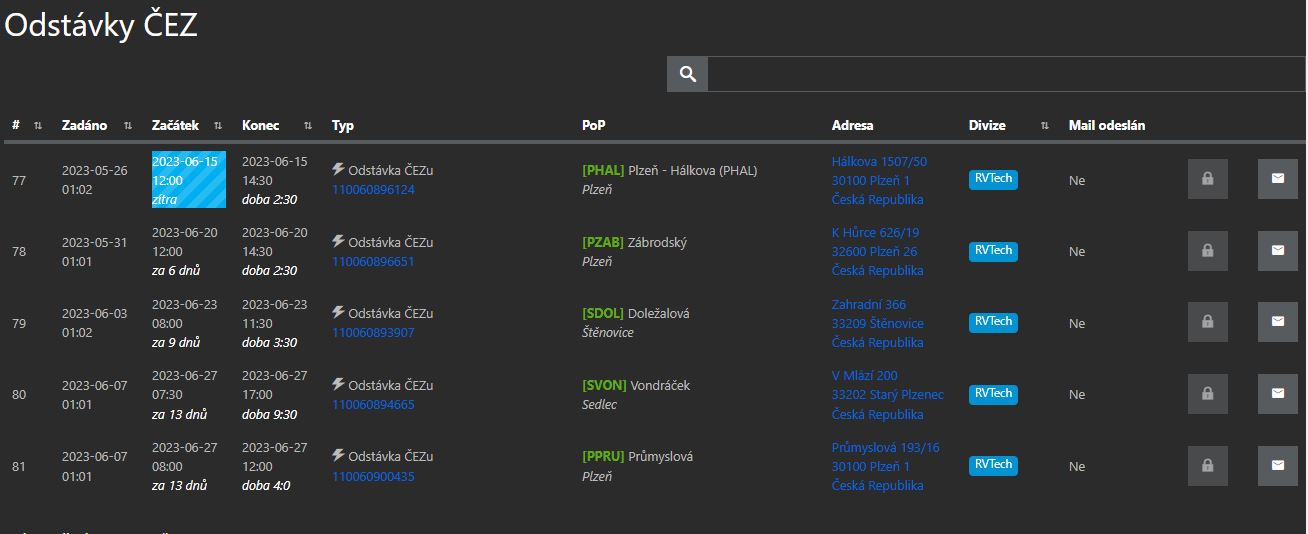Sort table by Začátek column
This screenshot has height=534, width=1308.
point(218,126)
